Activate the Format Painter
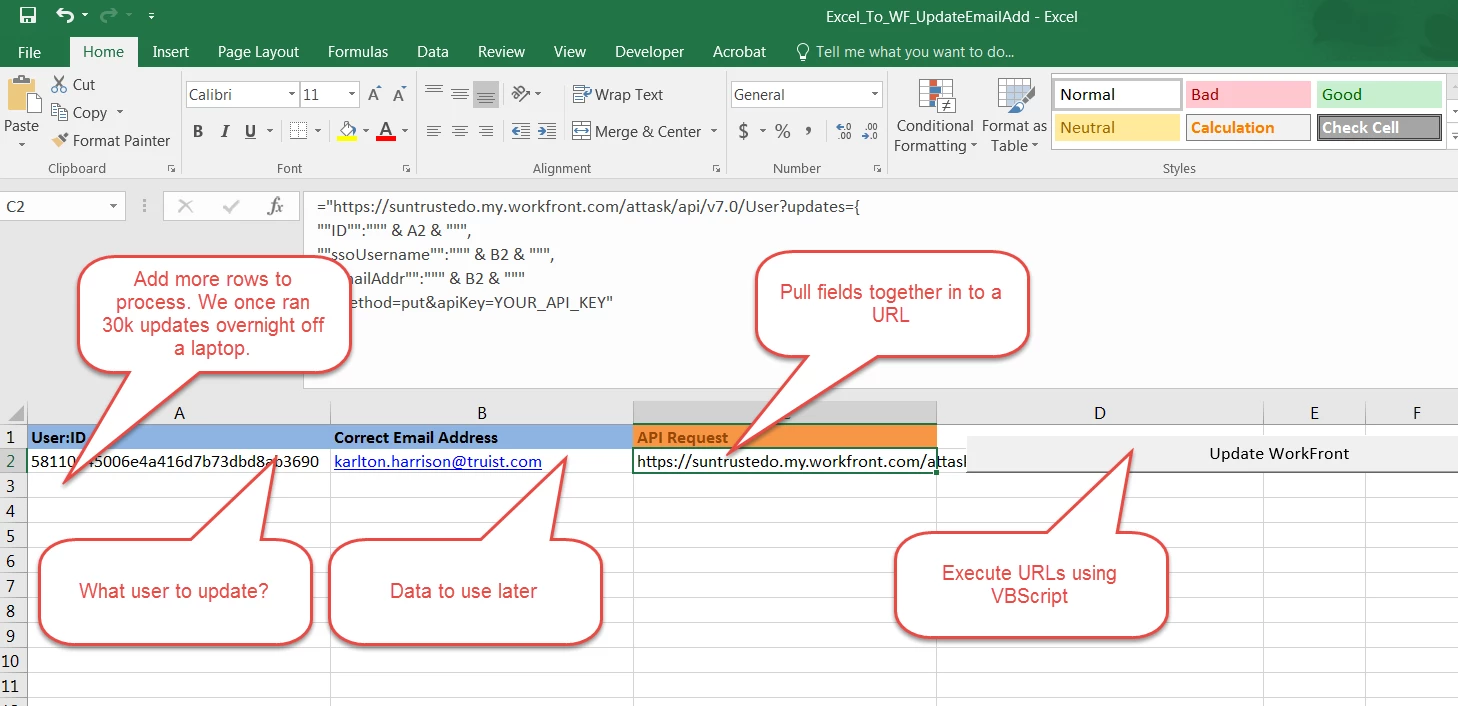The height and width of the screenshot is (706, 1458). (x=110, y=141)
